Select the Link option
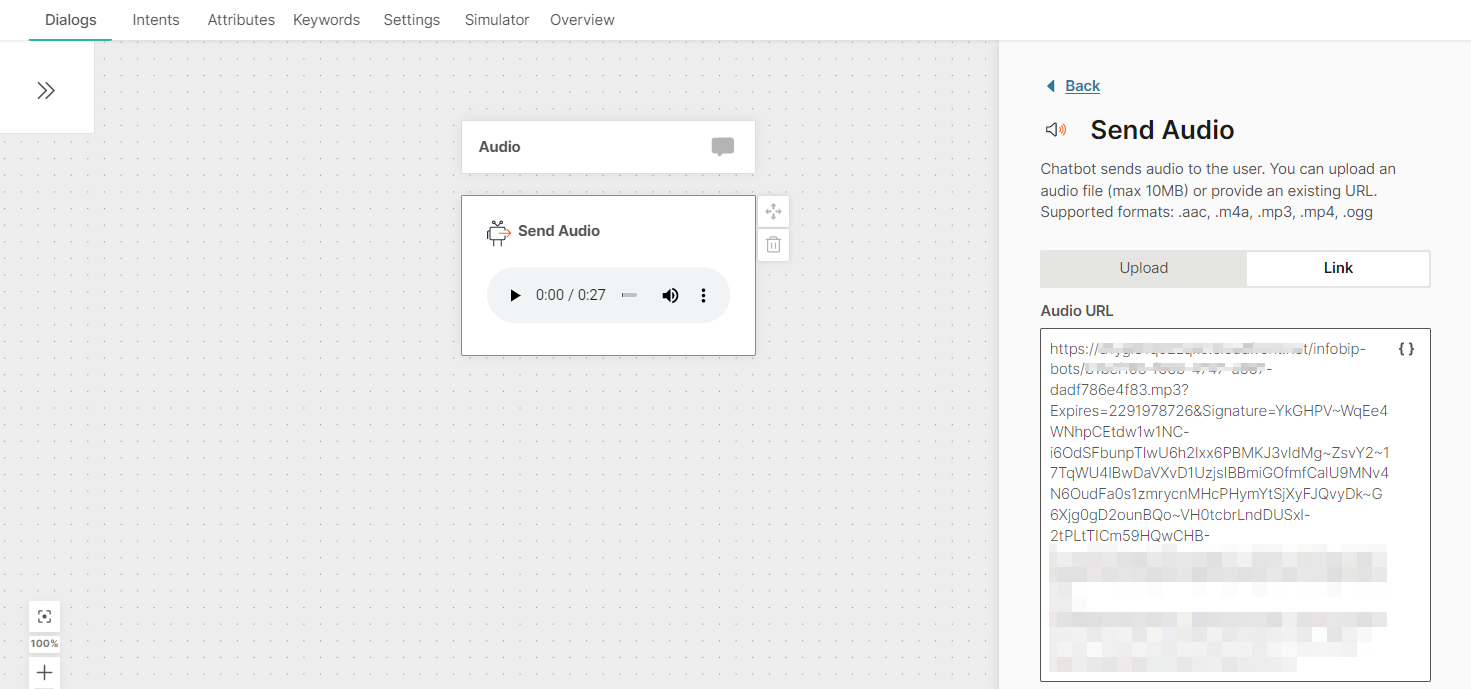1471x689 pixels. coord(1337,268)
